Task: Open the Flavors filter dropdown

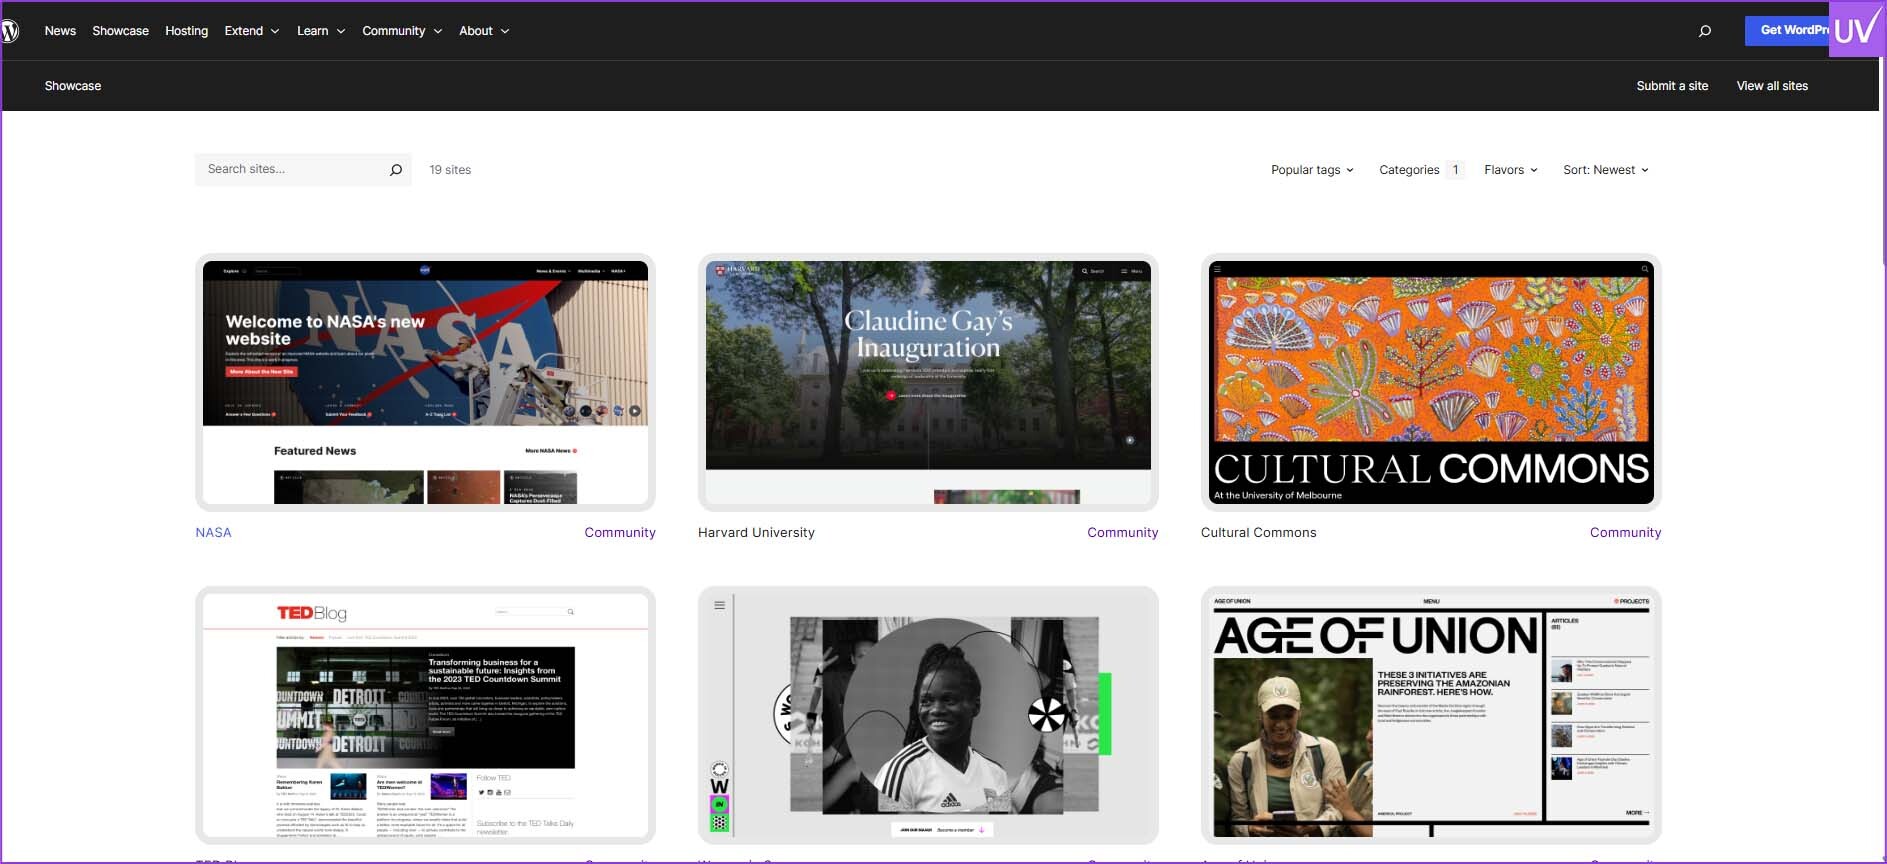Action: pyautogui.click(x=1510, y=170)
